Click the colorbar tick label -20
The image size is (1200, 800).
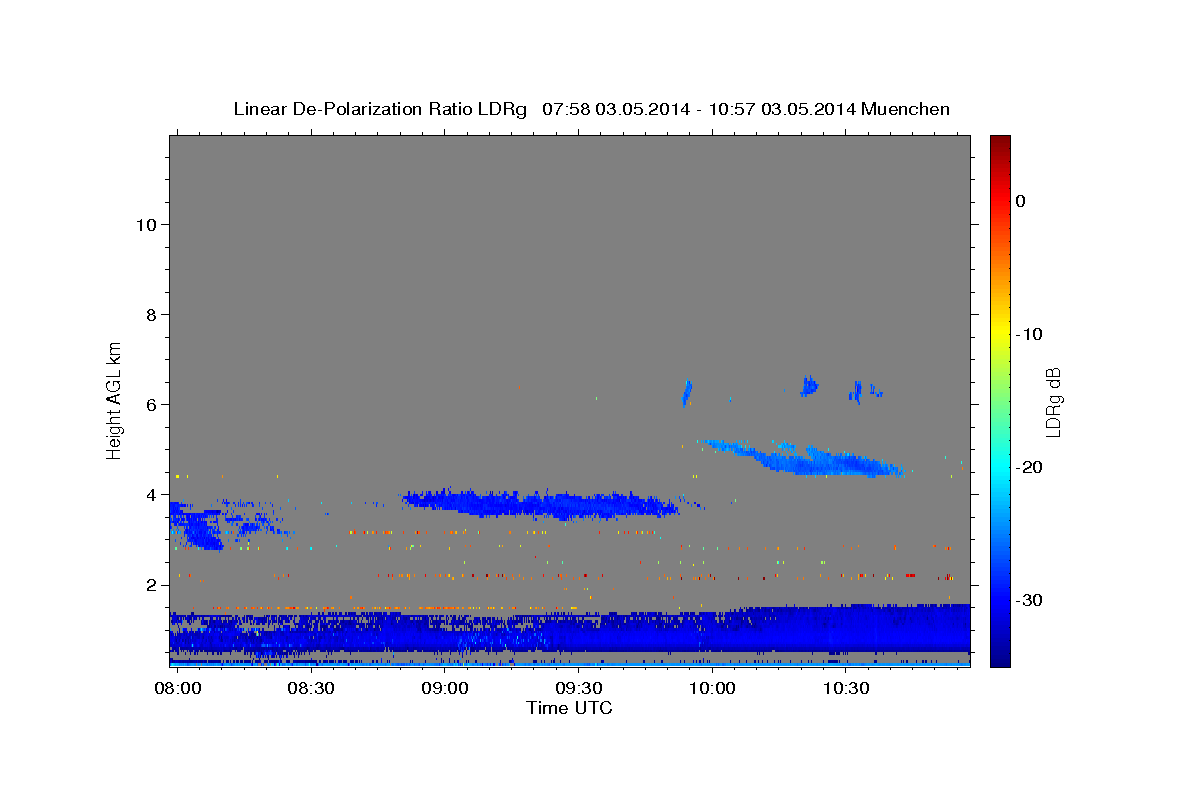pyautogui.click(x=1029, y=467)
